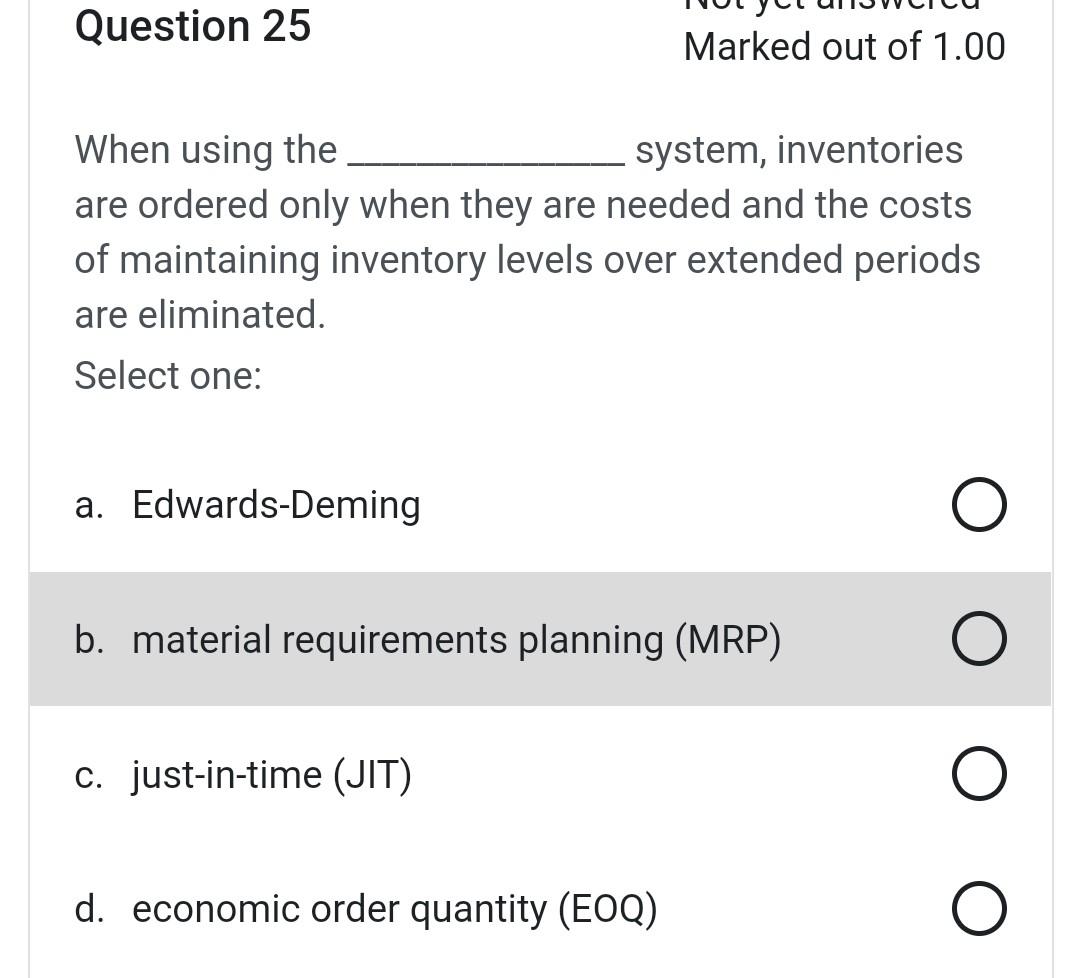Click the letter c. label
This screenshot has width=1080, height=978.
pos(89,773)
